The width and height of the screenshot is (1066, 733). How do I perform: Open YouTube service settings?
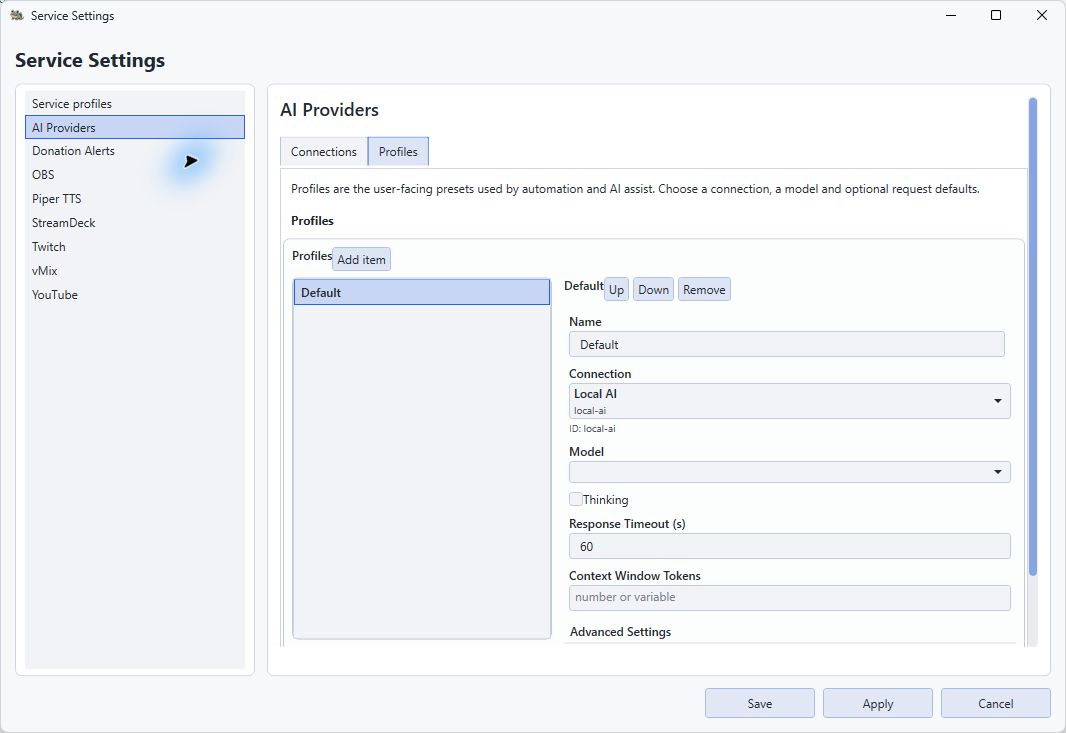point(135,294)
